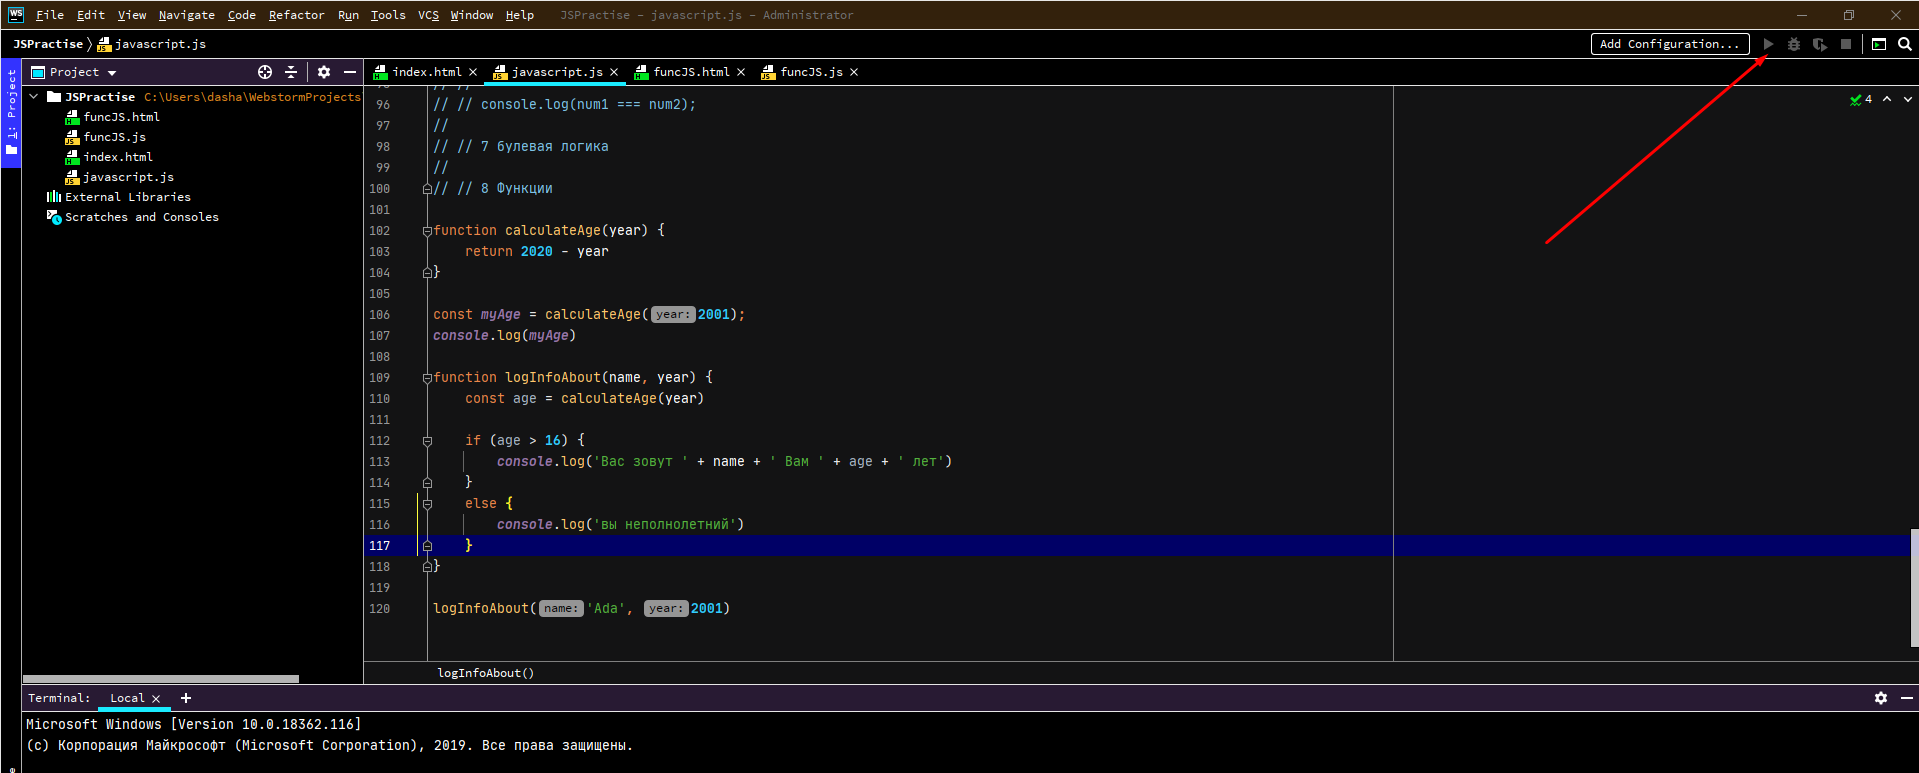Click the WebStorm logo icon
Image resolution: width=1919 pixels, height=773 pixels.
[x=16, y=14]
